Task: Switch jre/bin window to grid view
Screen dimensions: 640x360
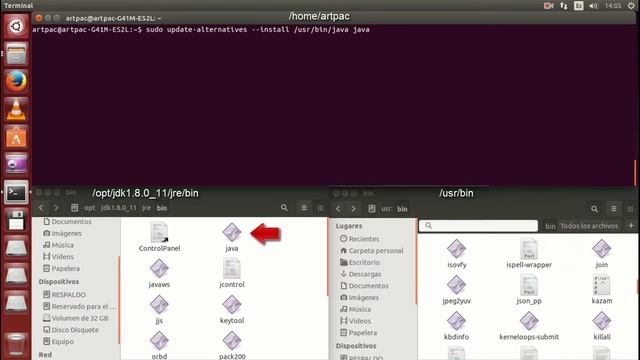Action: tap(320, 208)
